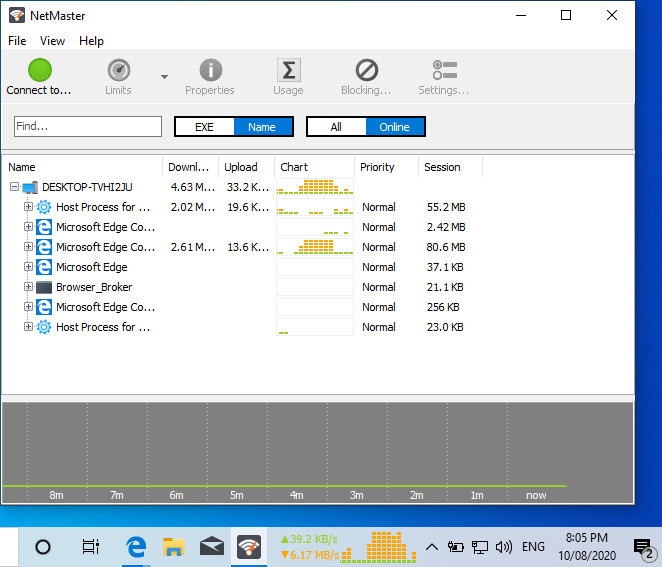Expand the Microsoft Edge 37.1 KB row

[28, 267]
